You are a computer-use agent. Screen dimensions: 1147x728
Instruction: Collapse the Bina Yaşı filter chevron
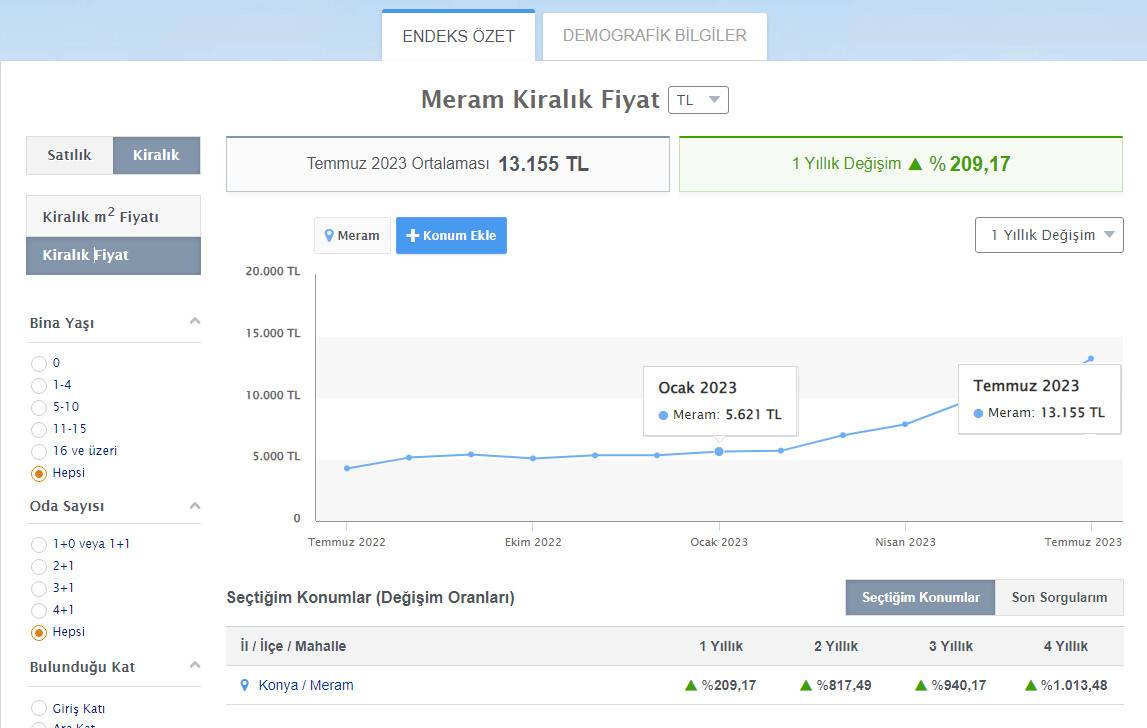pyautogui.click(x=195, y=322)
